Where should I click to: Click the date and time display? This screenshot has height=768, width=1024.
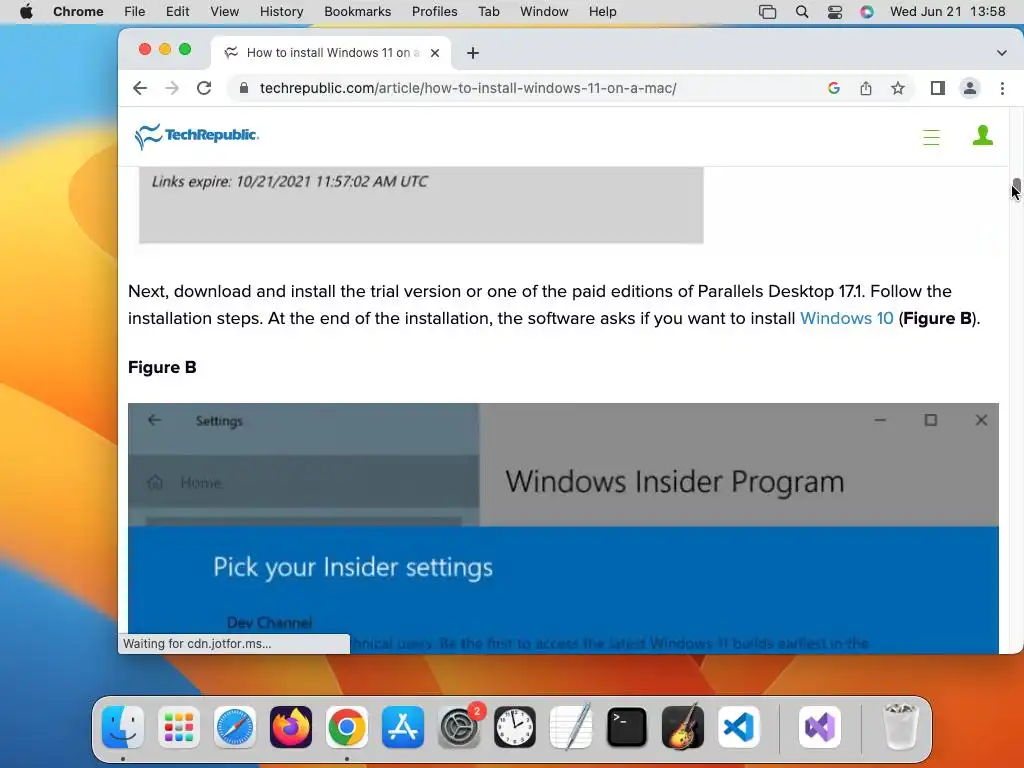tap(948, 12)
